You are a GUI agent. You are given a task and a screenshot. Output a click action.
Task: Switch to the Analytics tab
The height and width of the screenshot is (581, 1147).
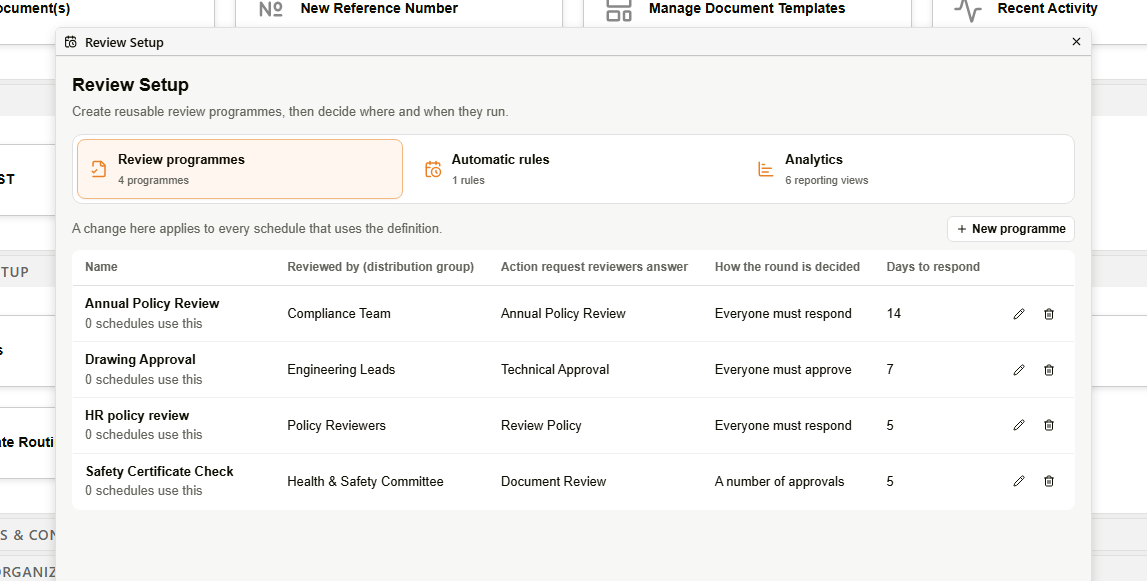click(907, 169)
